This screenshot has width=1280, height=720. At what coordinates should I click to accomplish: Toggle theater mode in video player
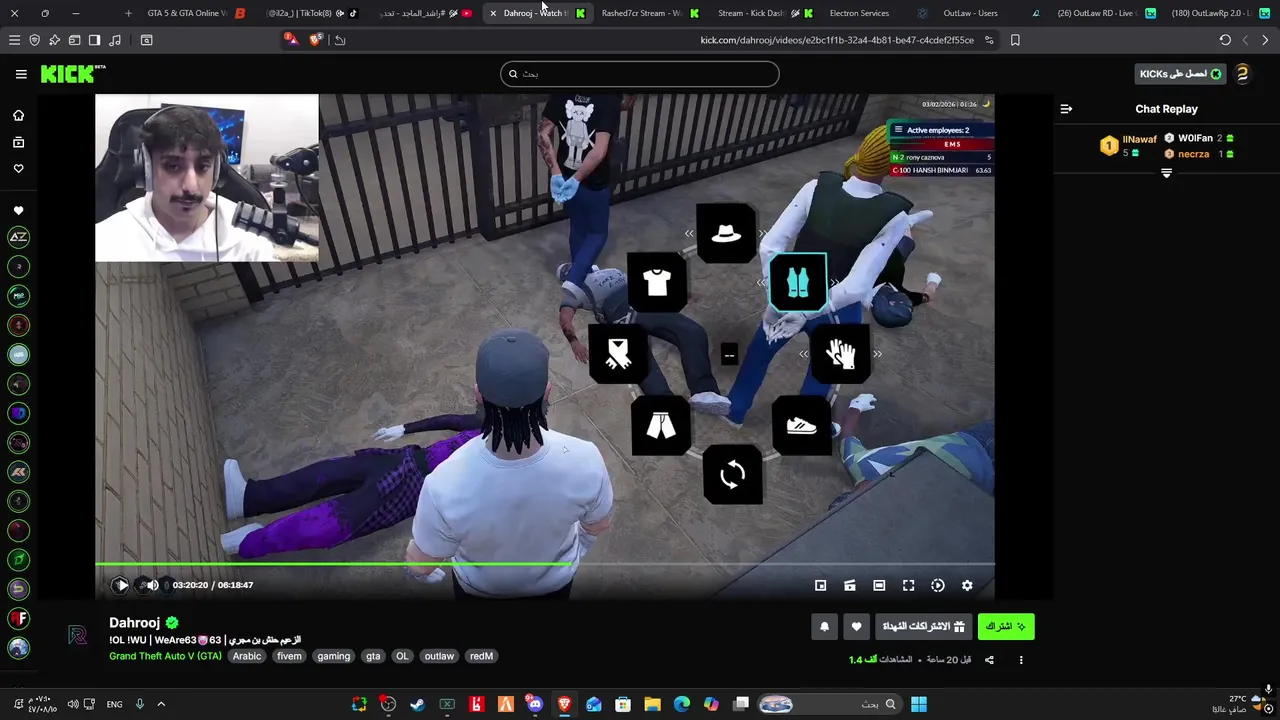click(879, 585)
